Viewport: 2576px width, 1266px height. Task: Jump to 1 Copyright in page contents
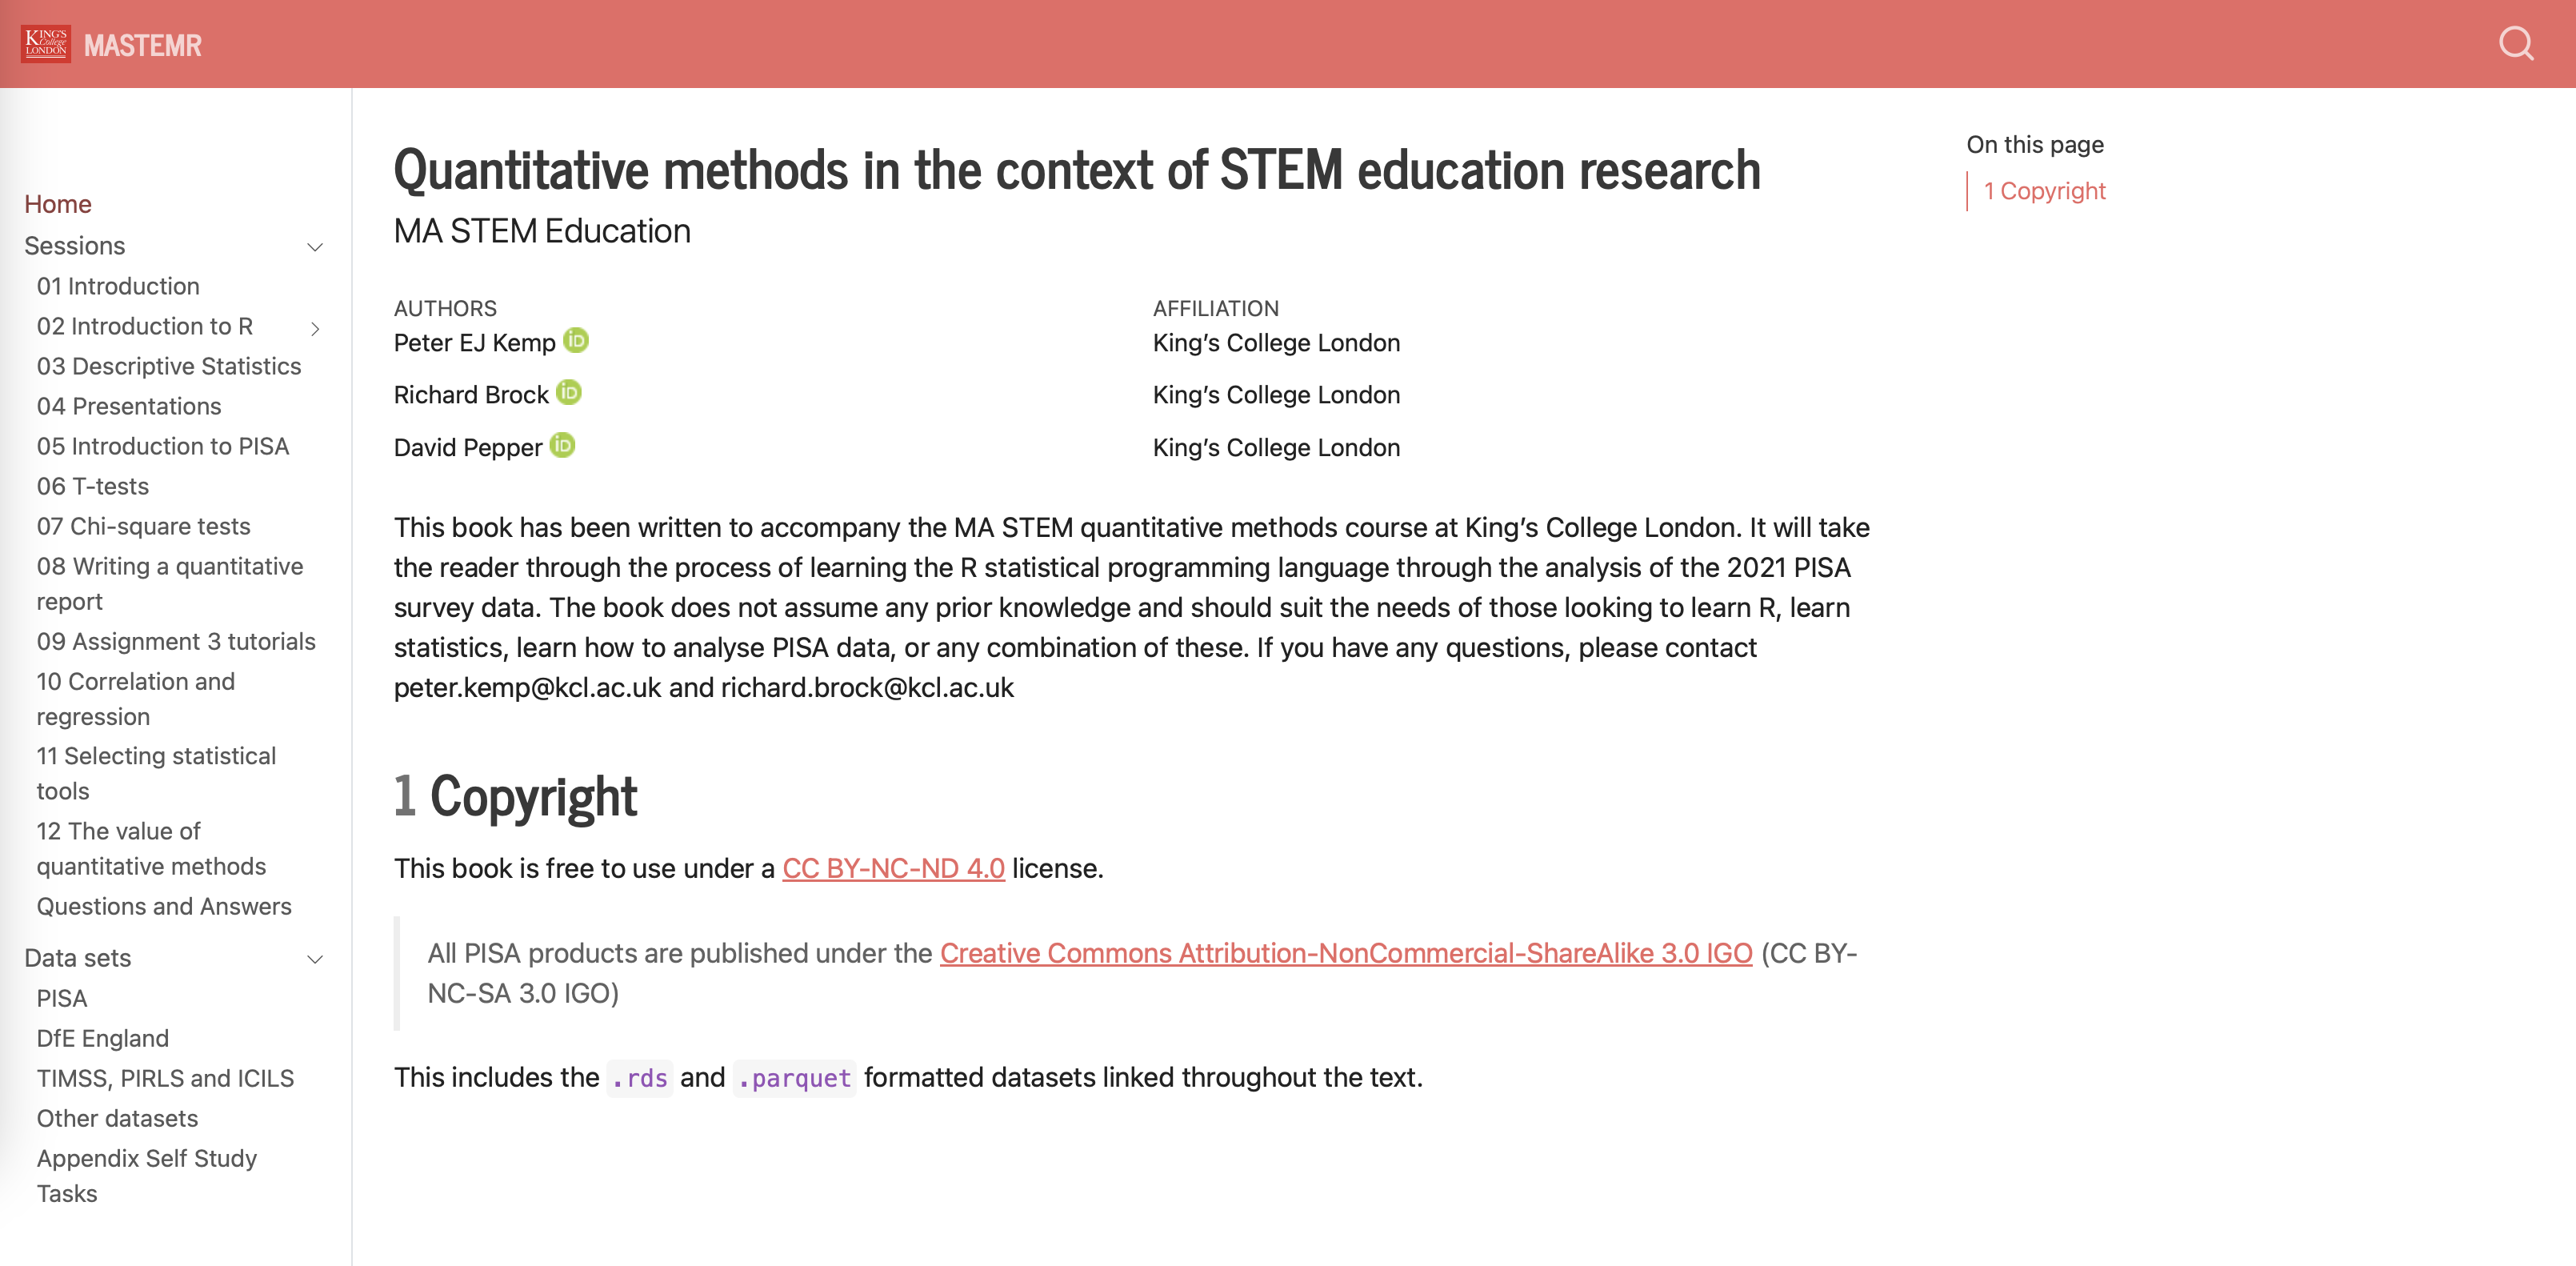2044,191
